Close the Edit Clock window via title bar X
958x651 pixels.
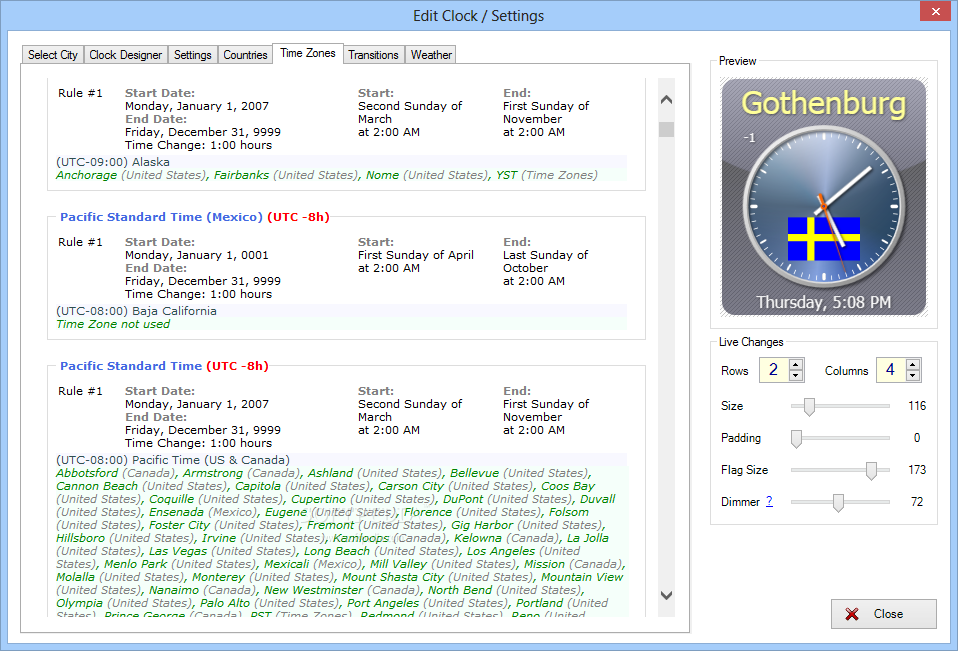[935, 11]
